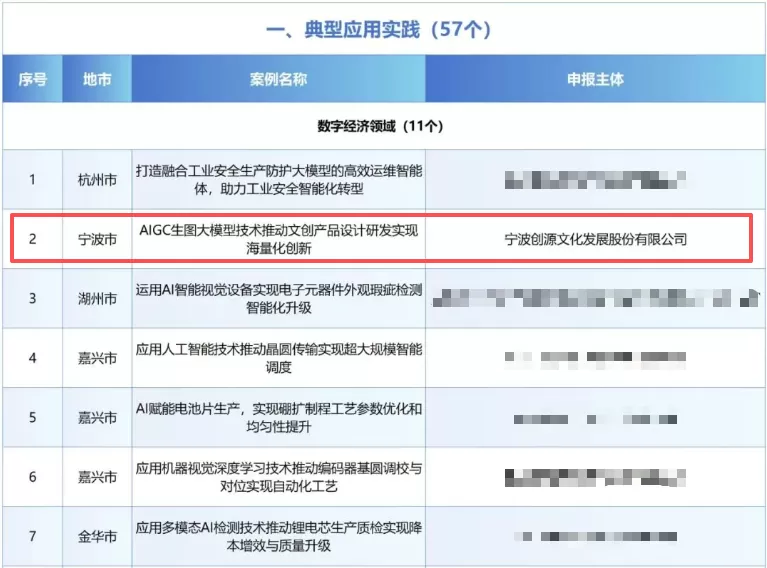Click the 典型应用实践 (57个) title
Image resolution: width=767 pixels, height=568 pixels.
(379, 29)
